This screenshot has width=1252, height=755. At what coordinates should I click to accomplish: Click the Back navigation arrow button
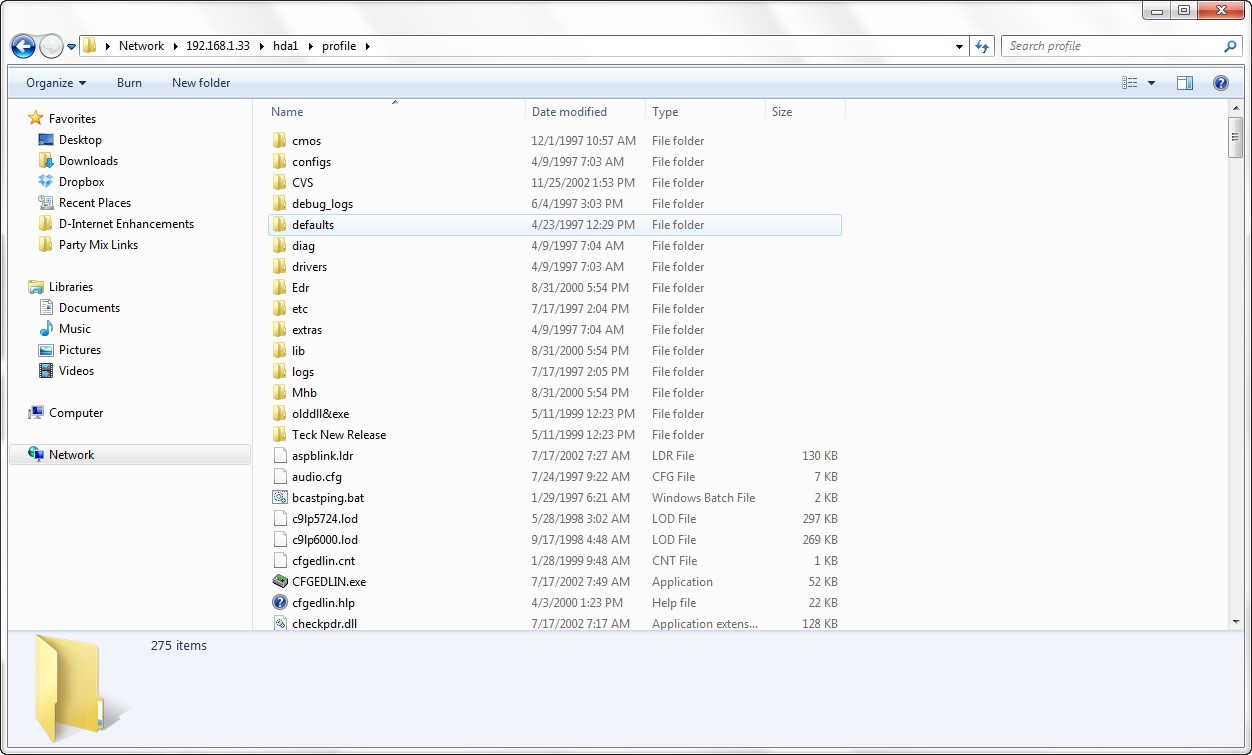coord(23,46)
